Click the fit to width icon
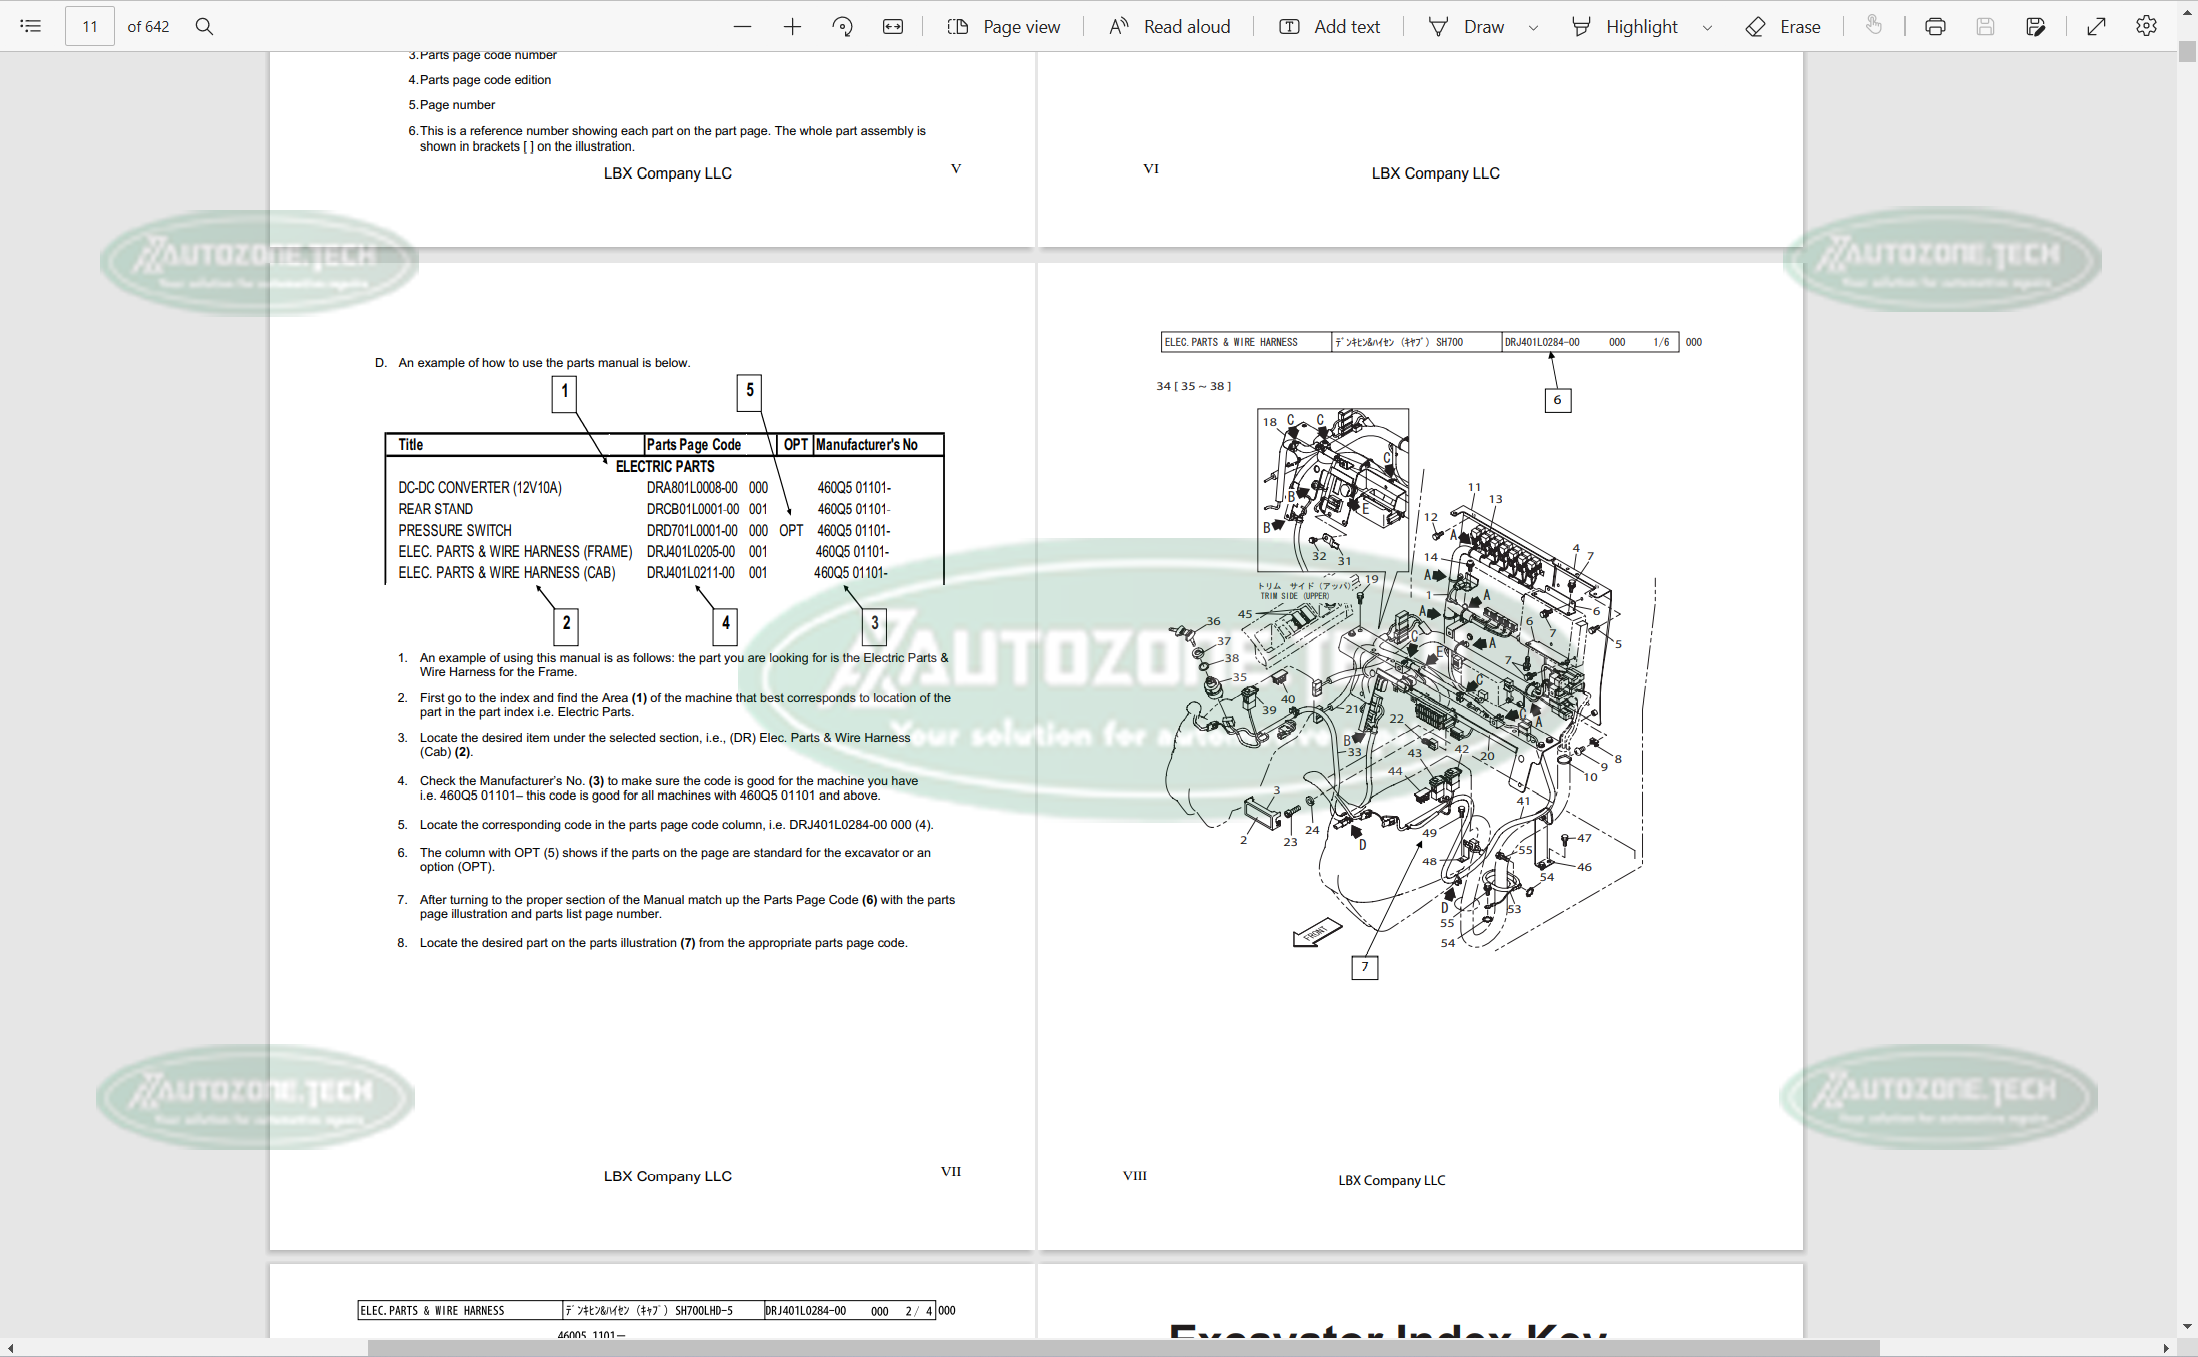The height and width of the screenshot is (1357, 2198). pos(893,27)
